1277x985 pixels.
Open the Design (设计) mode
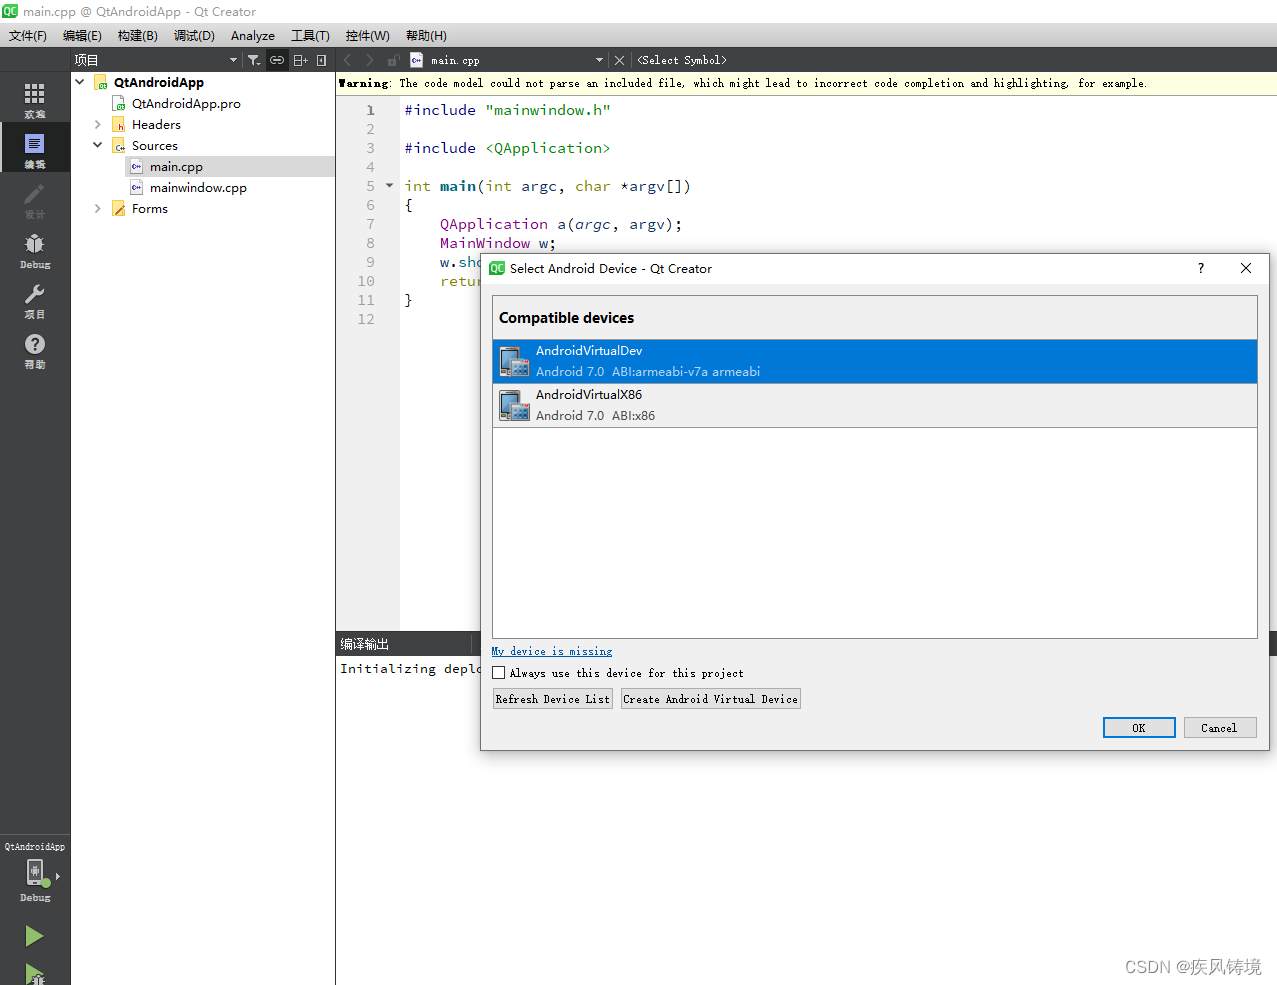pyautogui.click(x=35, y=199)
